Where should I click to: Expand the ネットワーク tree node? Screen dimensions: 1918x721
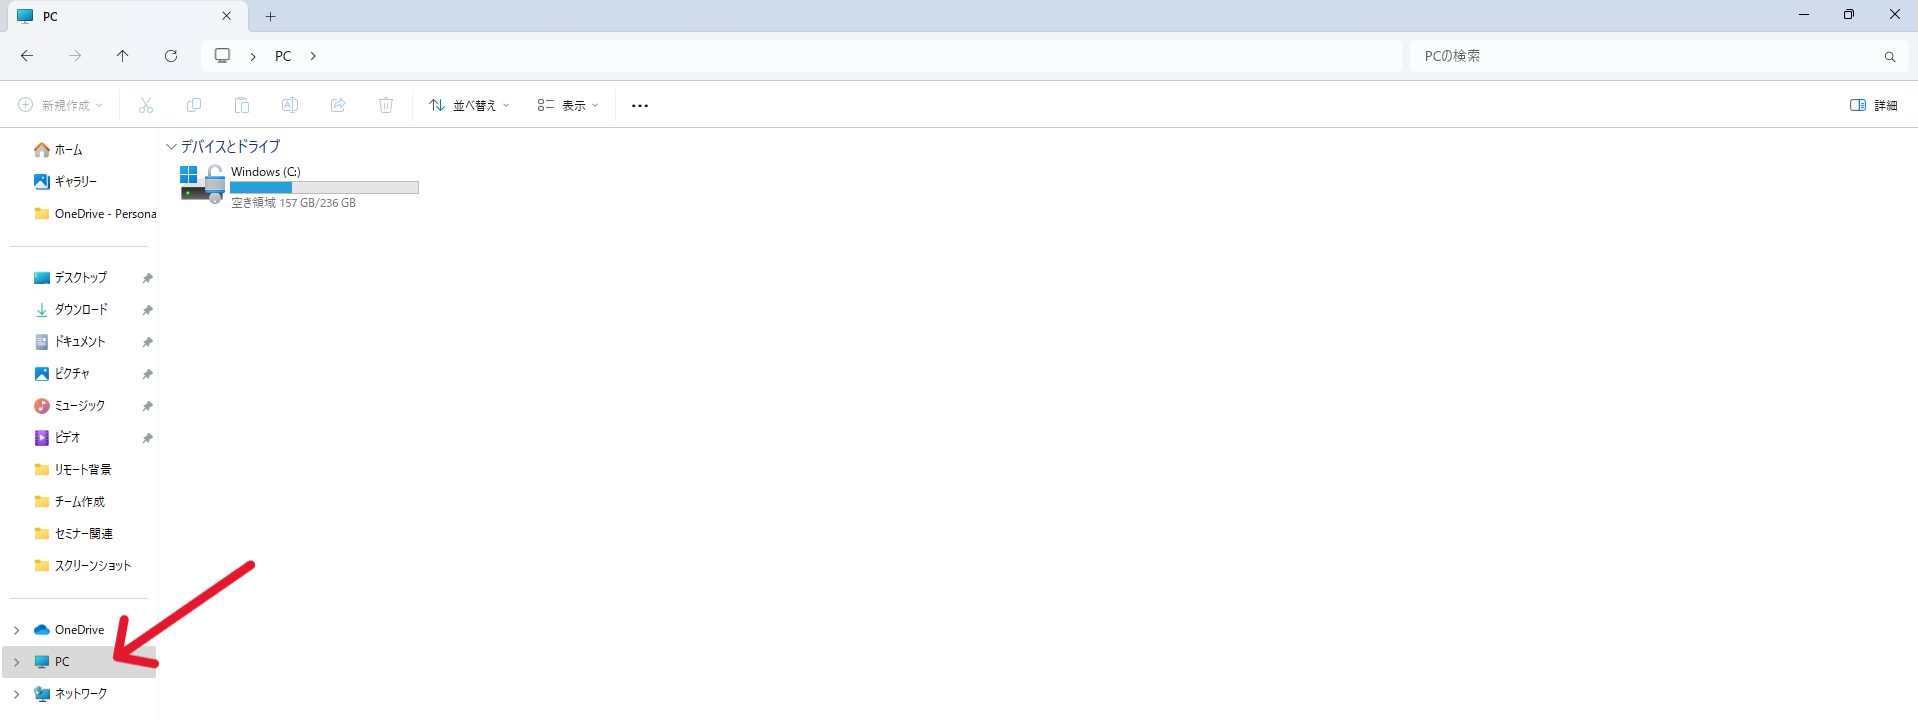[x=17, y=694]
